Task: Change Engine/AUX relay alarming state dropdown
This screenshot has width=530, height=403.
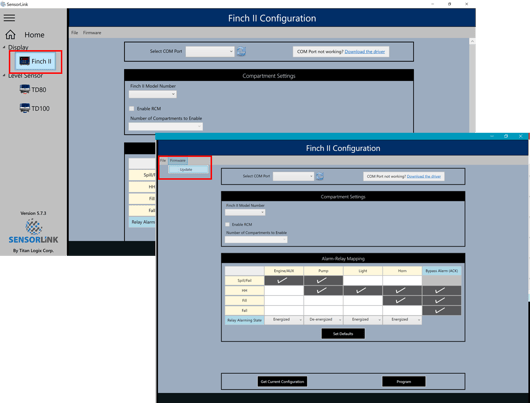Action: [x=284, y=320]
